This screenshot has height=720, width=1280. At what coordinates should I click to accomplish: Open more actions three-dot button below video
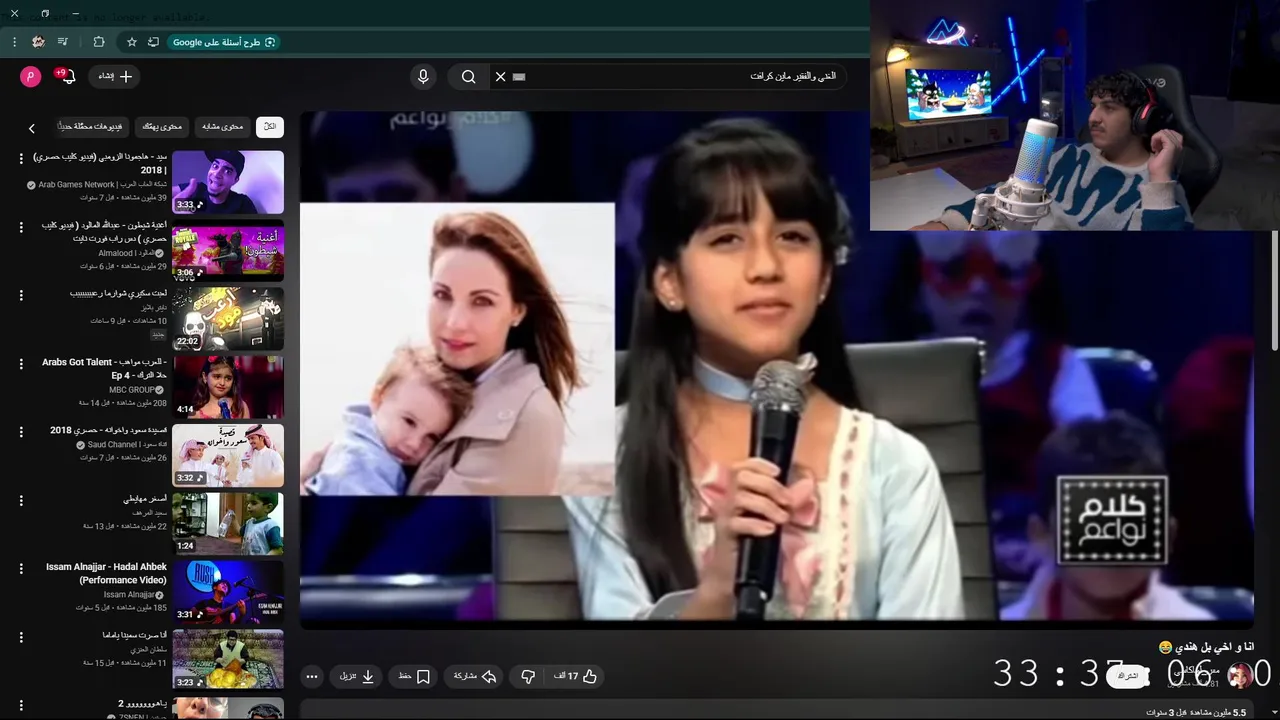312,677
